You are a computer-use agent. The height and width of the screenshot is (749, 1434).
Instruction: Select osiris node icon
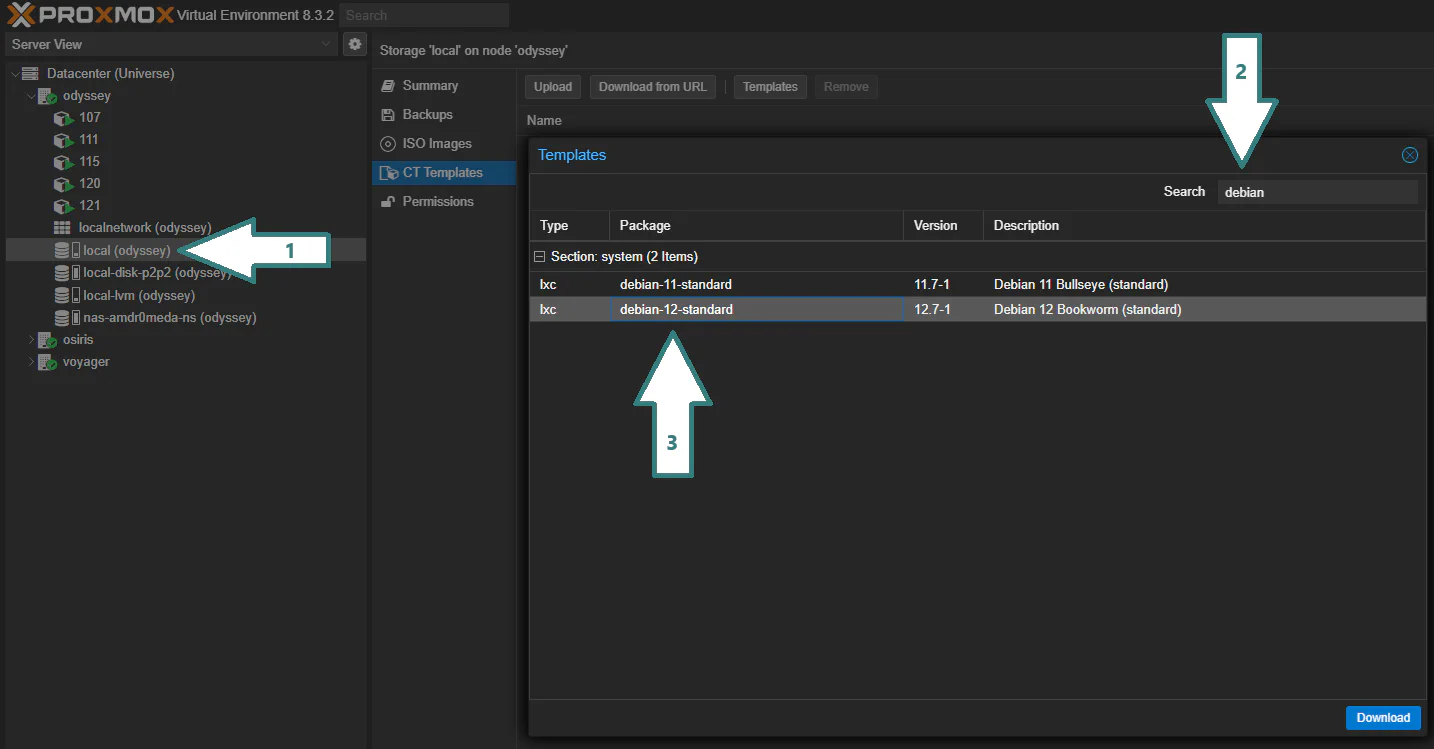coord(47,340)
